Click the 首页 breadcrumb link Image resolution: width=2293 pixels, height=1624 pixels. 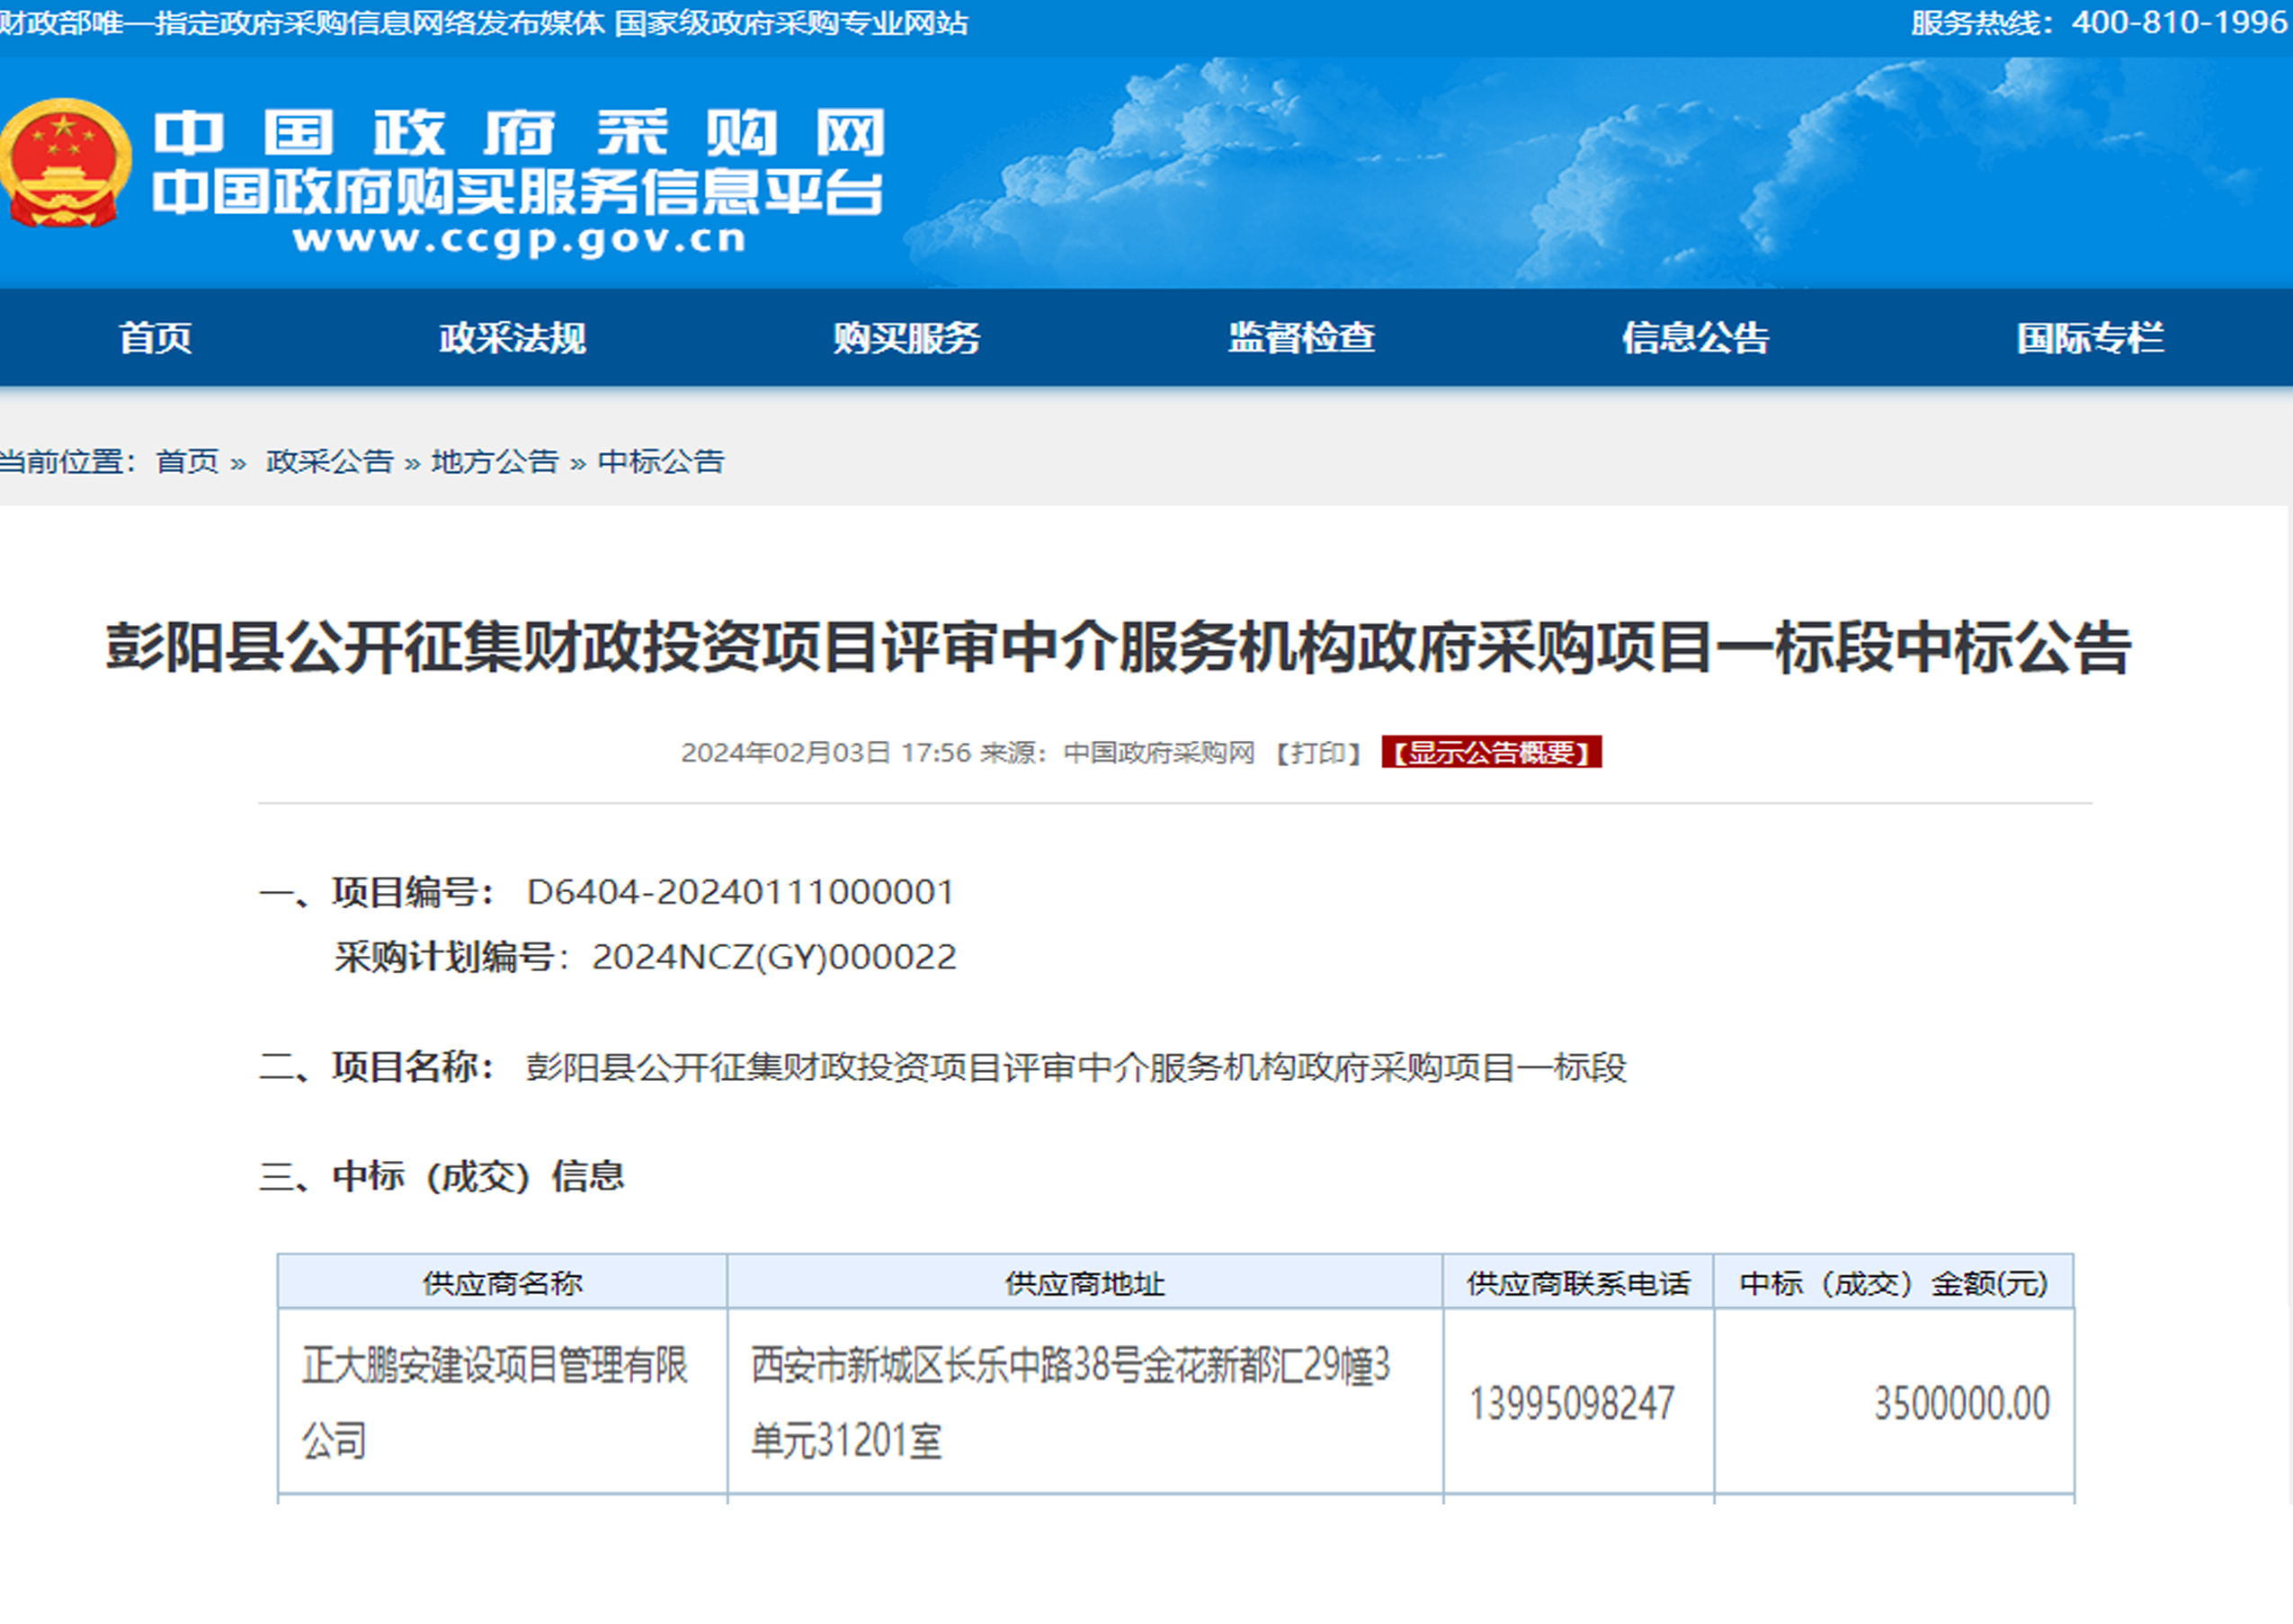coord(187,462)
